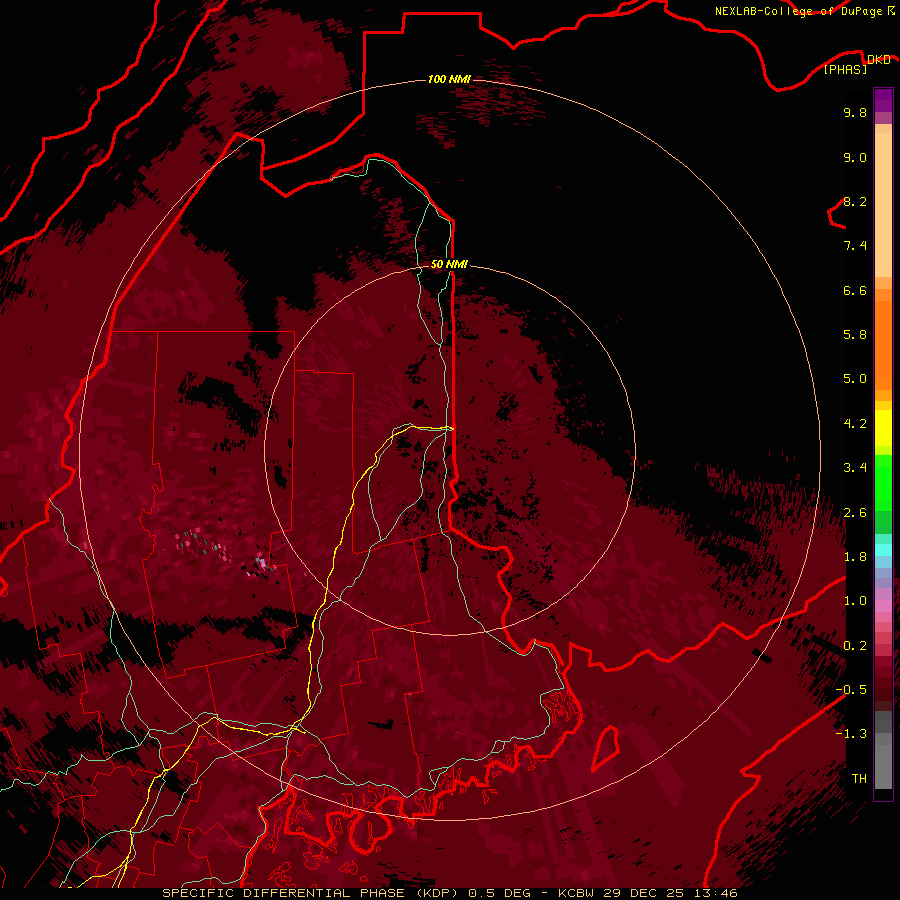The image size is (900, 900).
Task: Click the -0.5 color scale value
Action: pyautogui.click(x=851, y=690)
